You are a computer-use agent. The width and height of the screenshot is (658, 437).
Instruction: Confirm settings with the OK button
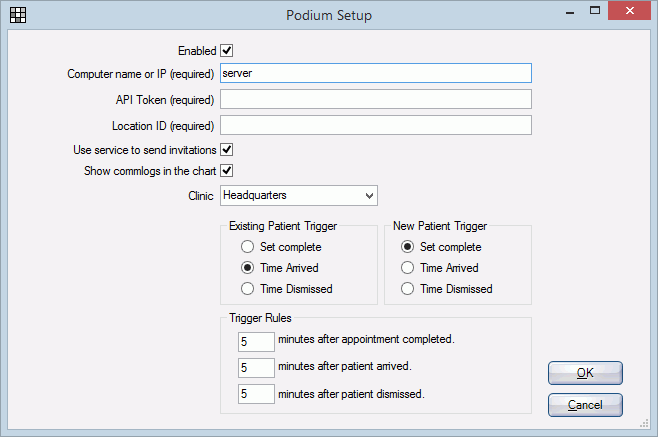click(x=585, y=373)
